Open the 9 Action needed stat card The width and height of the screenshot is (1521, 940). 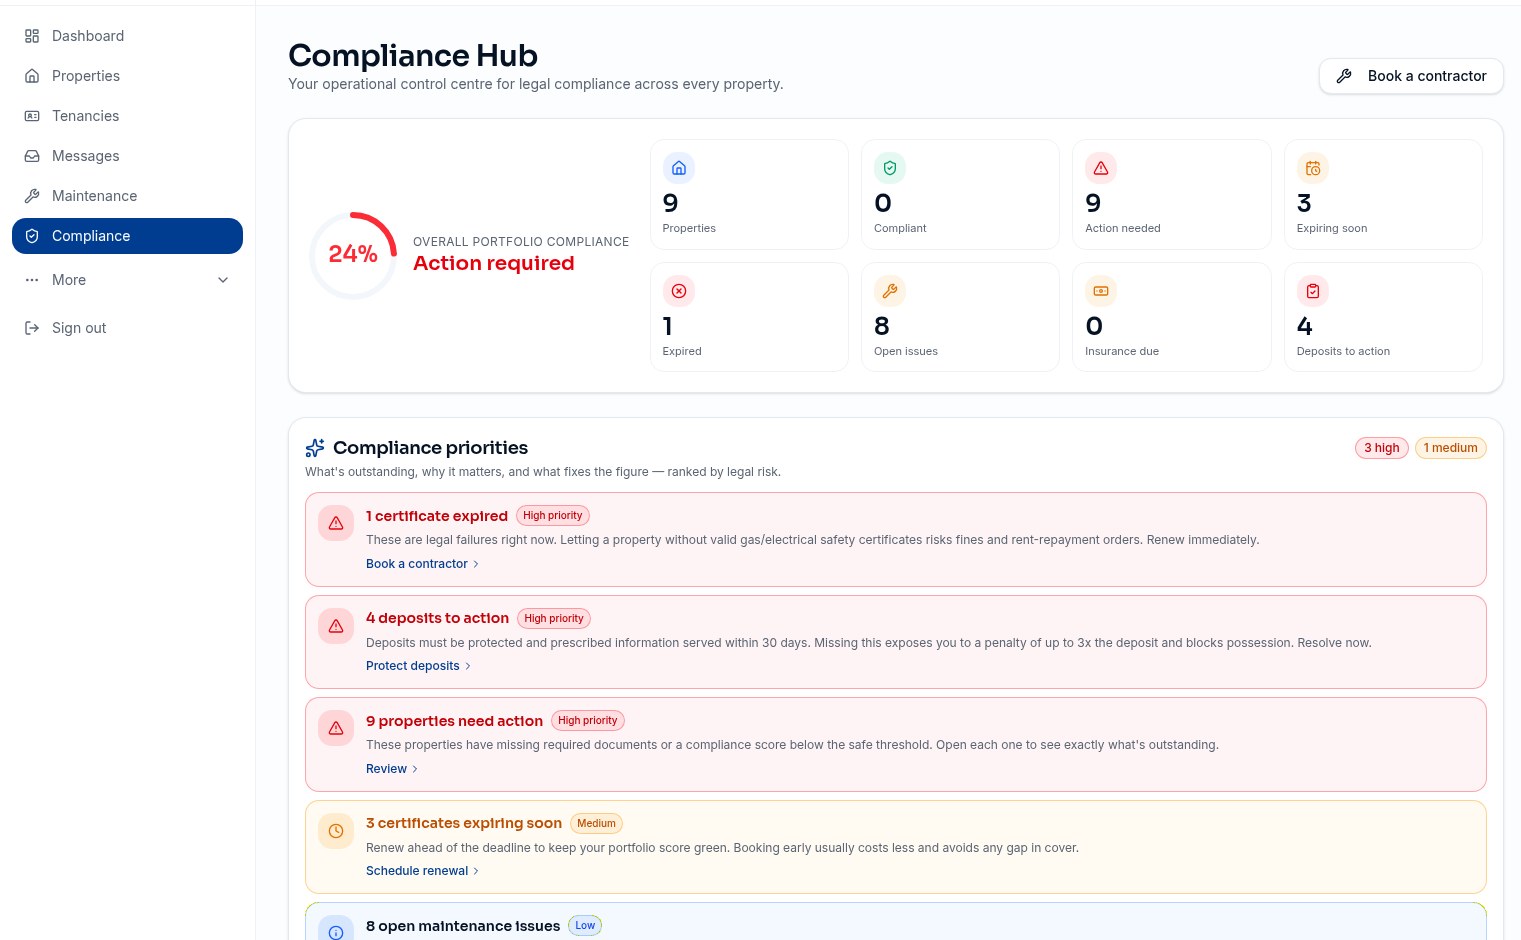(x=1172, y=194)
